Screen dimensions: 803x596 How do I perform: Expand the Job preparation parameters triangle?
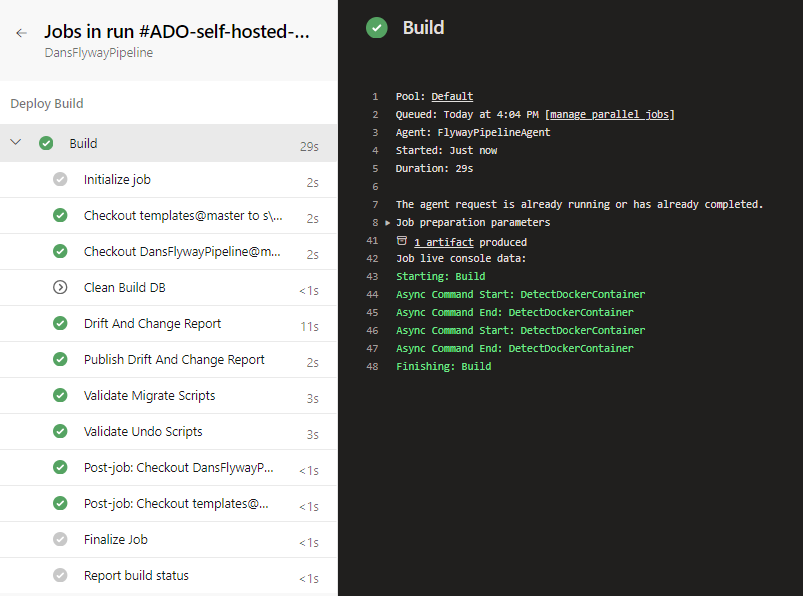(x=388, y=223)
